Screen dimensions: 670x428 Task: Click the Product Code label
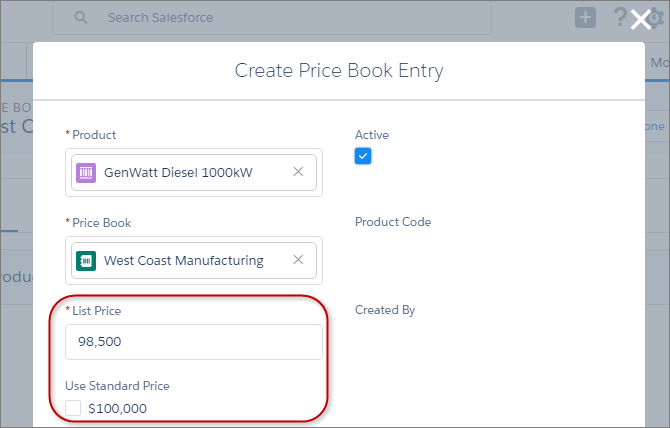(x=393, y=222)
